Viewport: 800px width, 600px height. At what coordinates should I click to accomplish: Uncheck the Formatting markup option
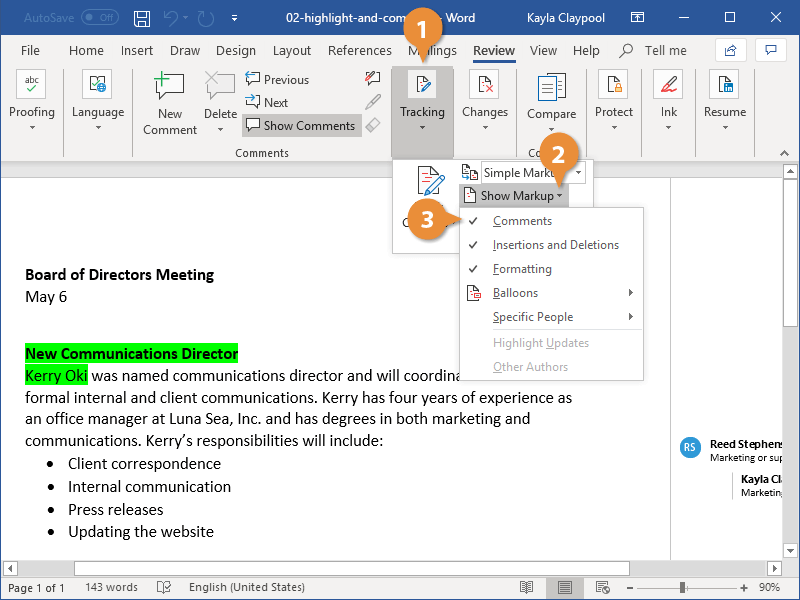pyautogui.click(x=522, y=269)
